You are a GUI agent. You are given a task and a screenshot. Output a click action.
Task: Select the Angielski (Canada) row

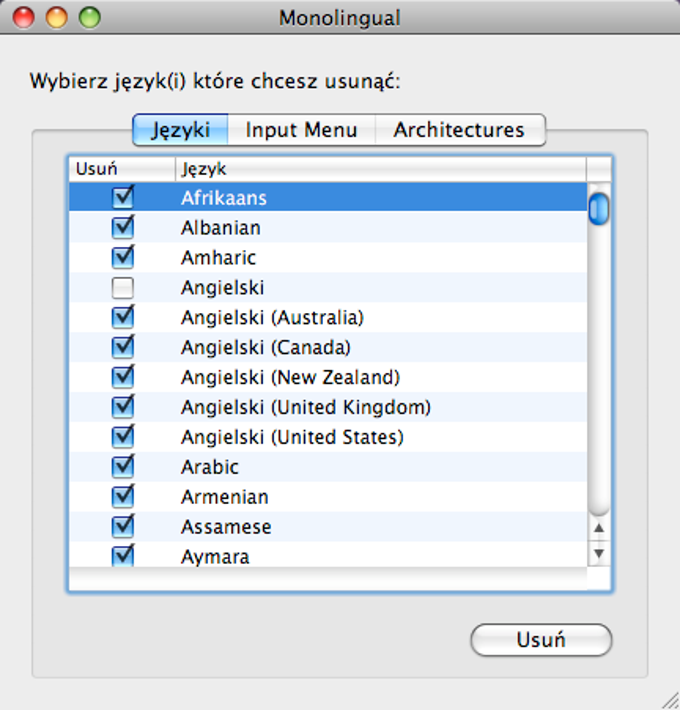(x=328, y=347)
